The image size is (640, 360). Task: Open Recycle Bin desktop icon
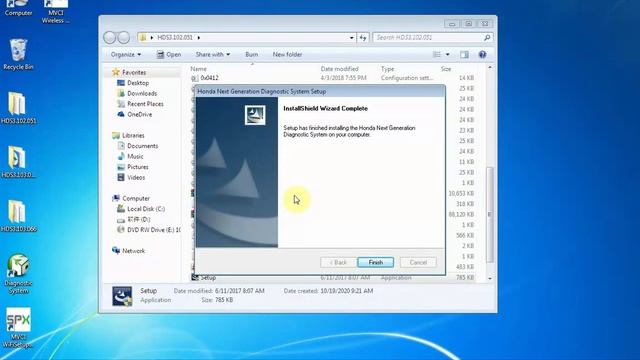[18, 55]
